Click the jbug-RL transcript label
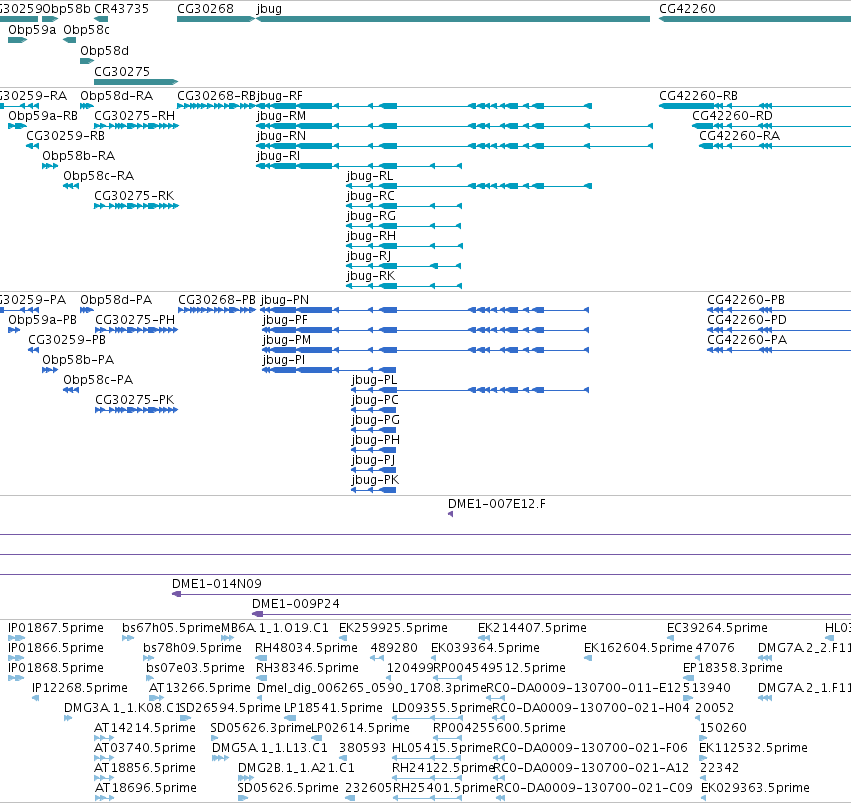851x803 pixels. pos(370,176)
